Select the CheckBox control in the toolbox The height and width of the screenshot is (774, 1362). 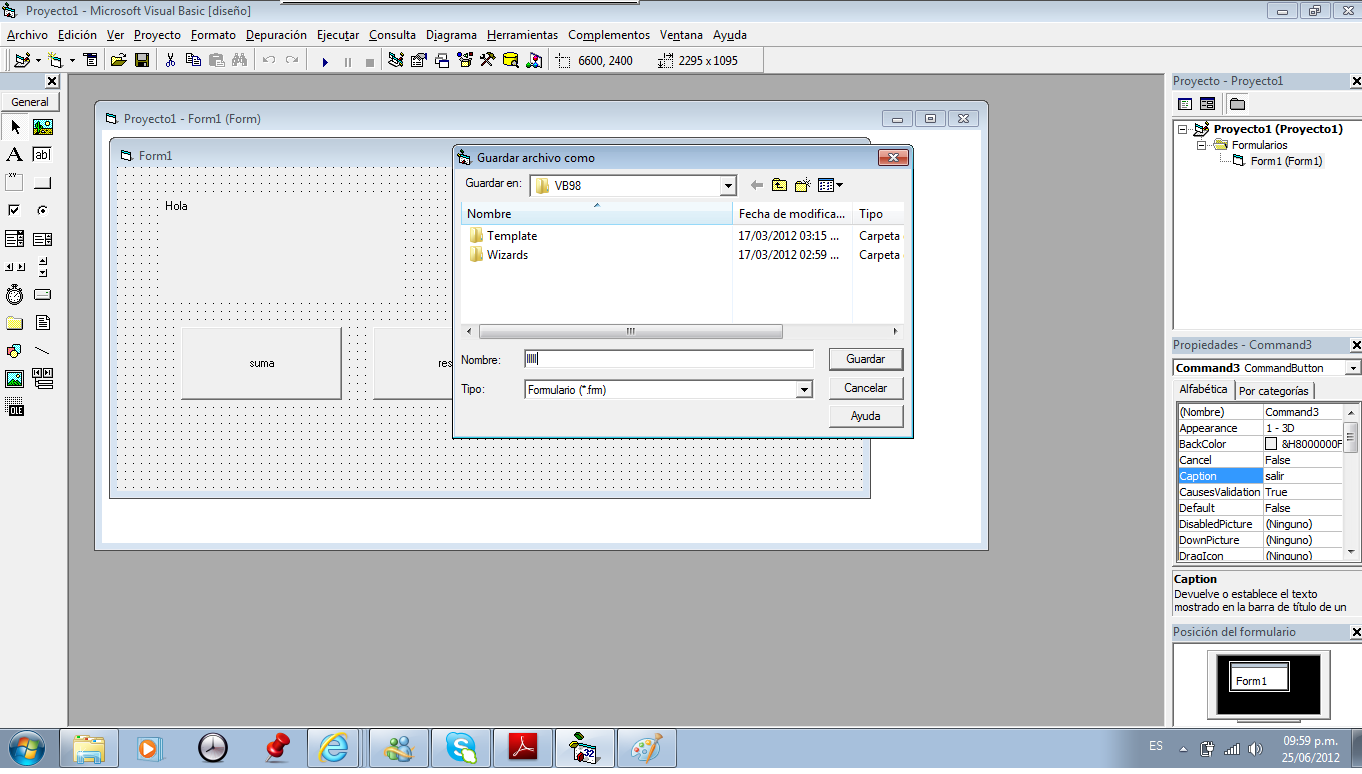click(x=15, y=210)
